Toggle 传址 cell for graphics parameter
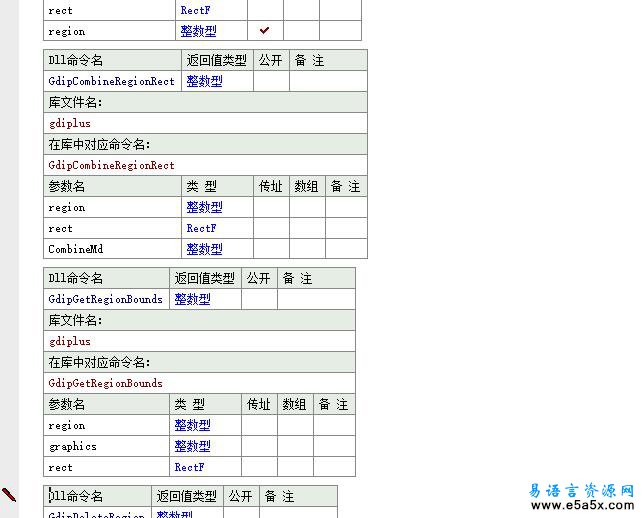 [260, 446]
